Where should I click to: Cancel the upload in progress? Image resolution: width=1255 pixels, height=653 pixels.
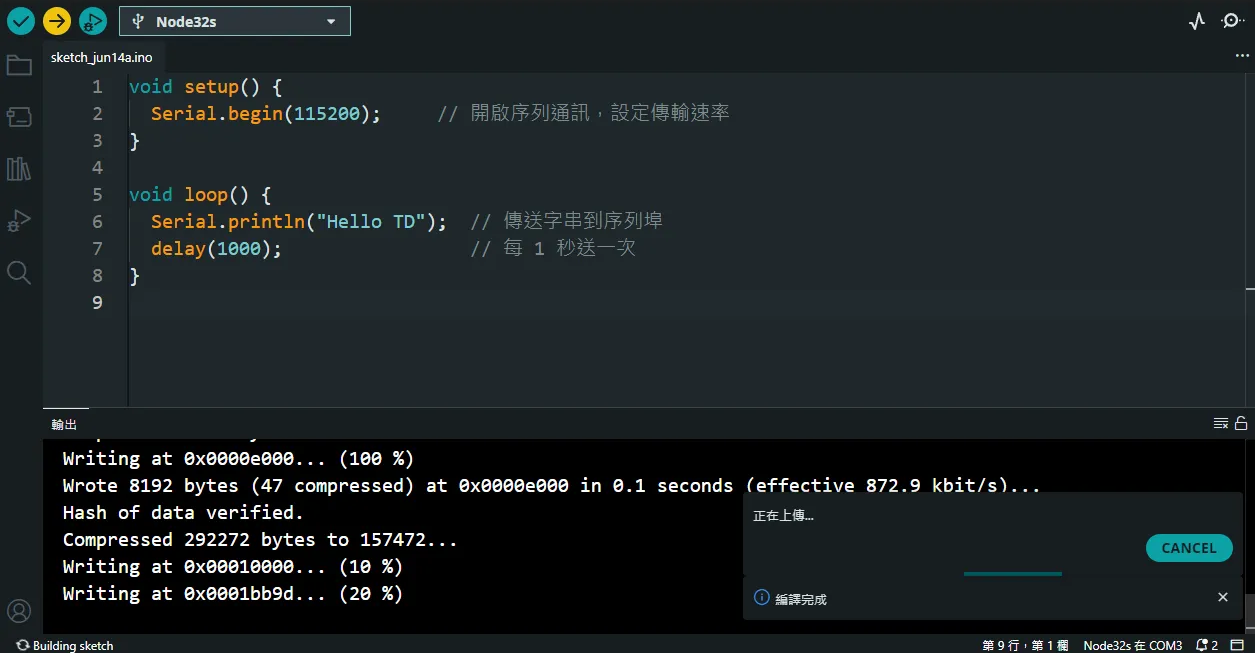(1188, 548)
